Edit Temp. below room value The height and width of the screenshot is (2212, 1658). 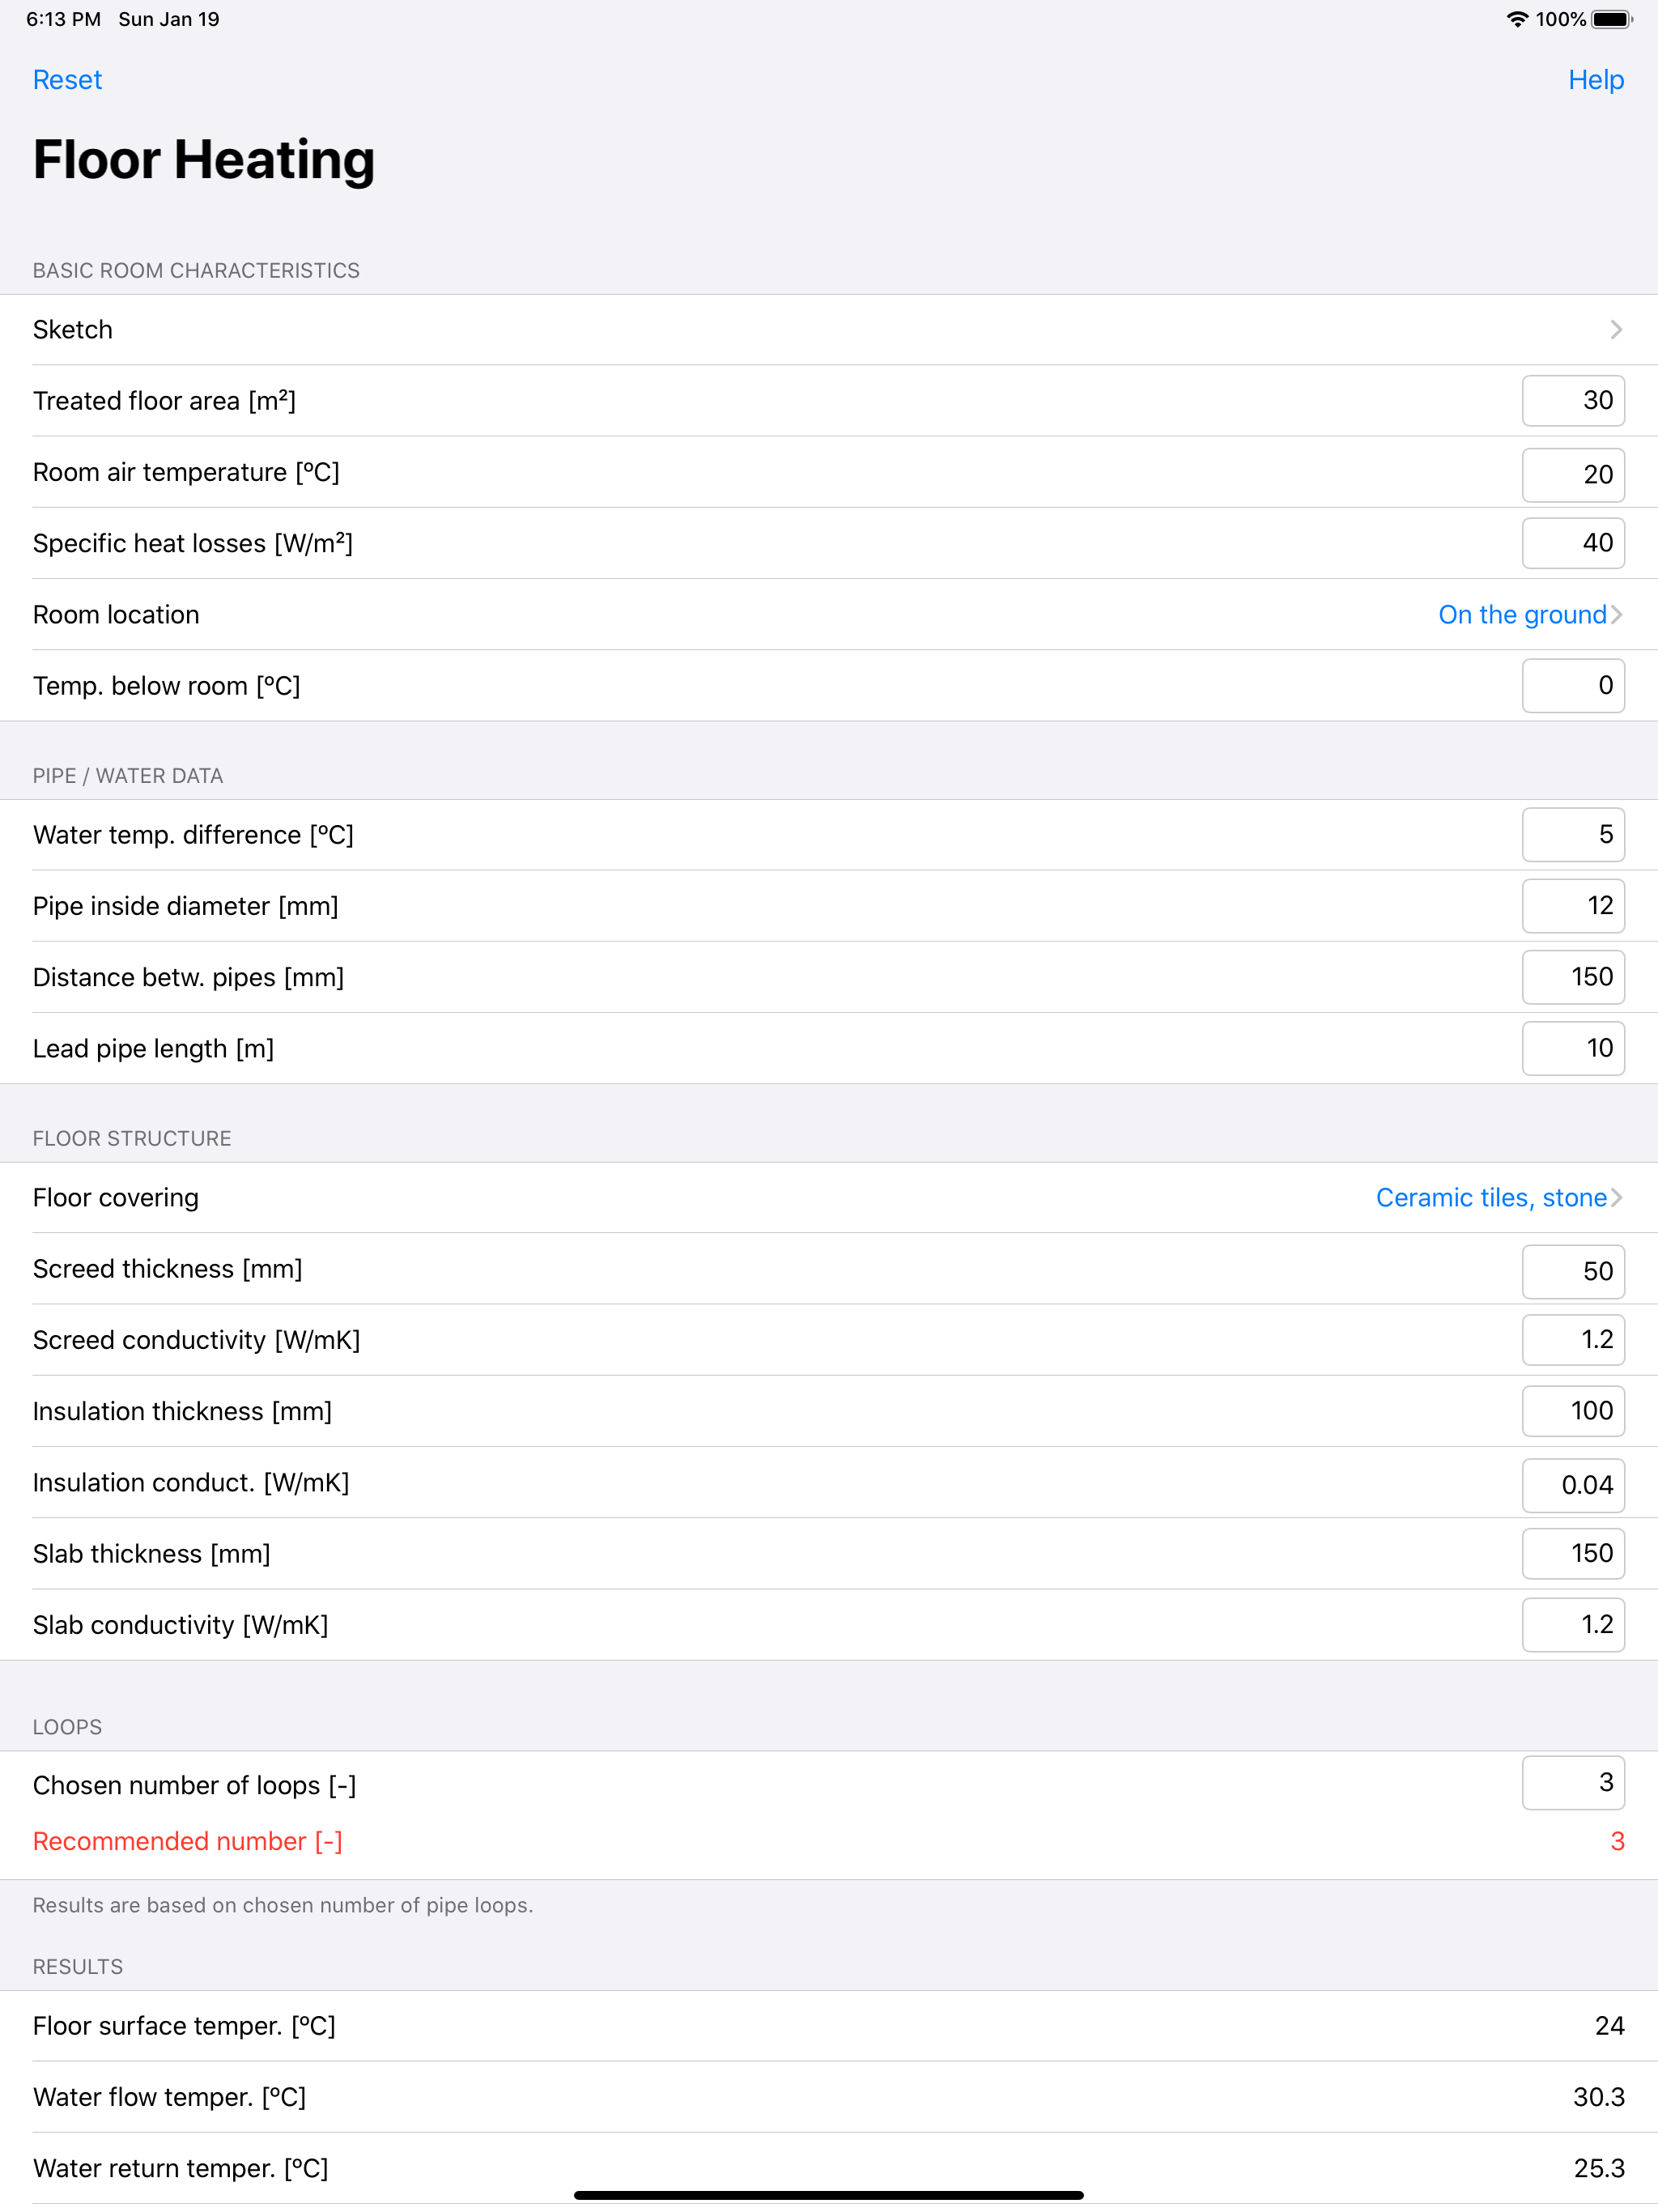[1572, 686]
